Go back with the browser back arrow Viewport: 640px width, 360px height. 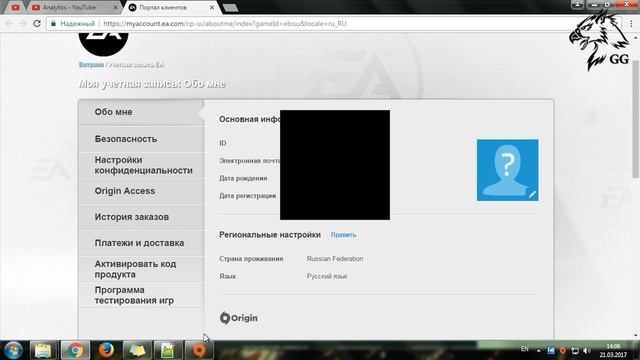(x=9, y=24)
